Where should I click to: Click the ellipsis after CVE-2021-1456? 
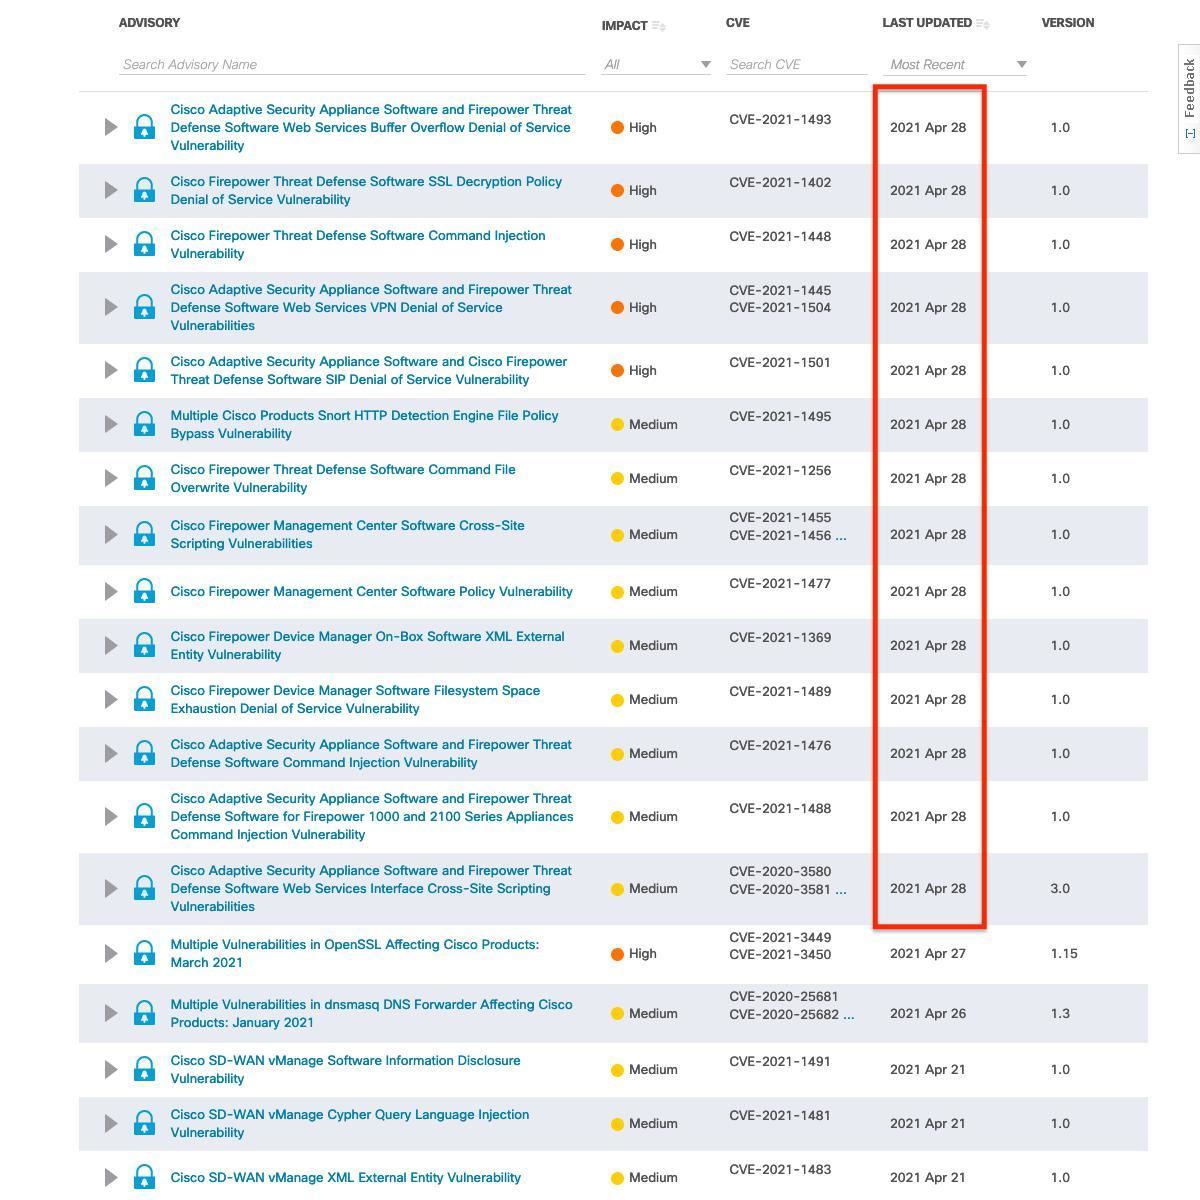pos(841,535)
